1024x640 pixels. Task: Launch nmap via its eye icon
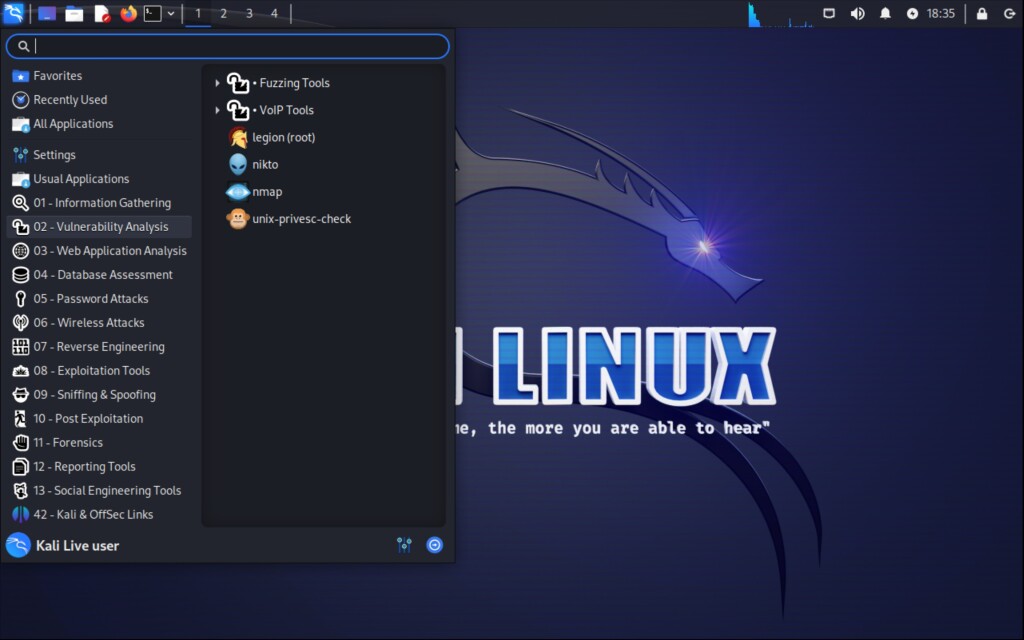coord(238,192)
